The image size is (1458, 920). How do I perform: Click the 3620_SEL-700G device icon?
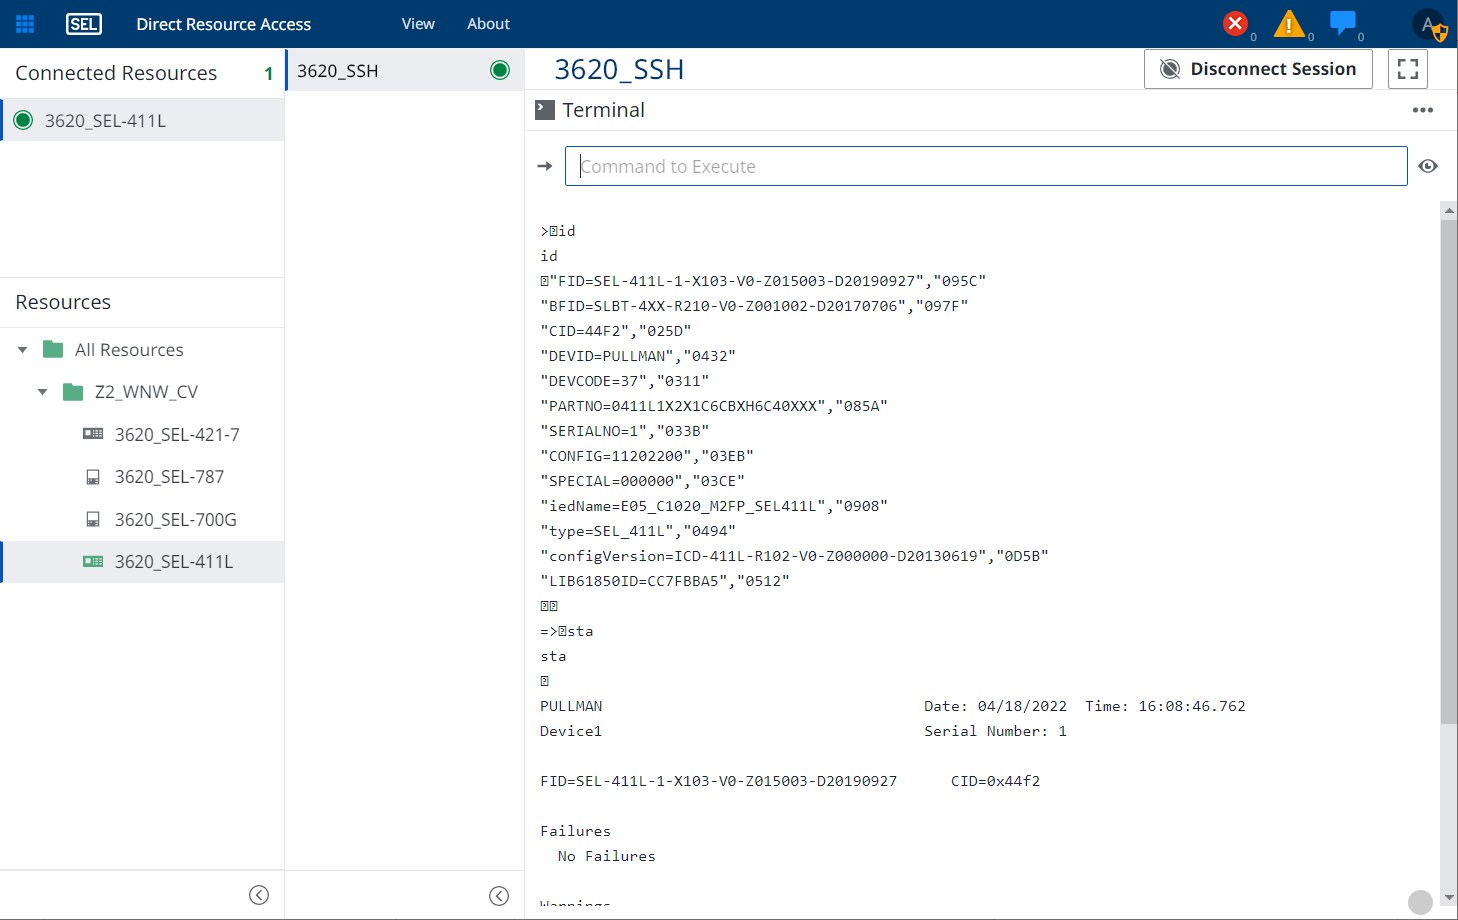93,519
